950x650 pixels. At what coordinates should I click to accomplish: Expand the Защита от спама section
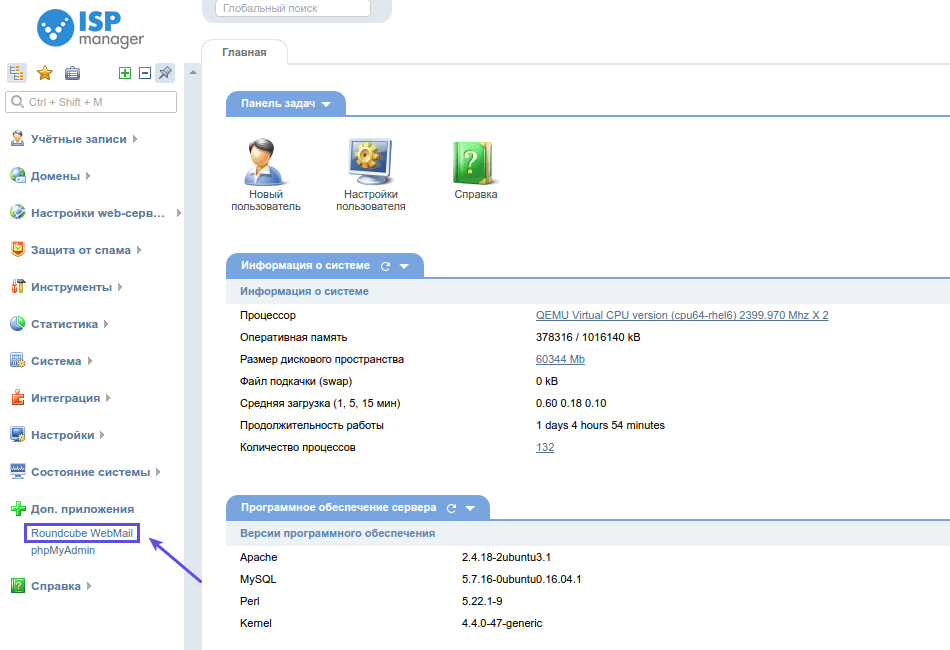pyautogui.click(x=139, y=250)
